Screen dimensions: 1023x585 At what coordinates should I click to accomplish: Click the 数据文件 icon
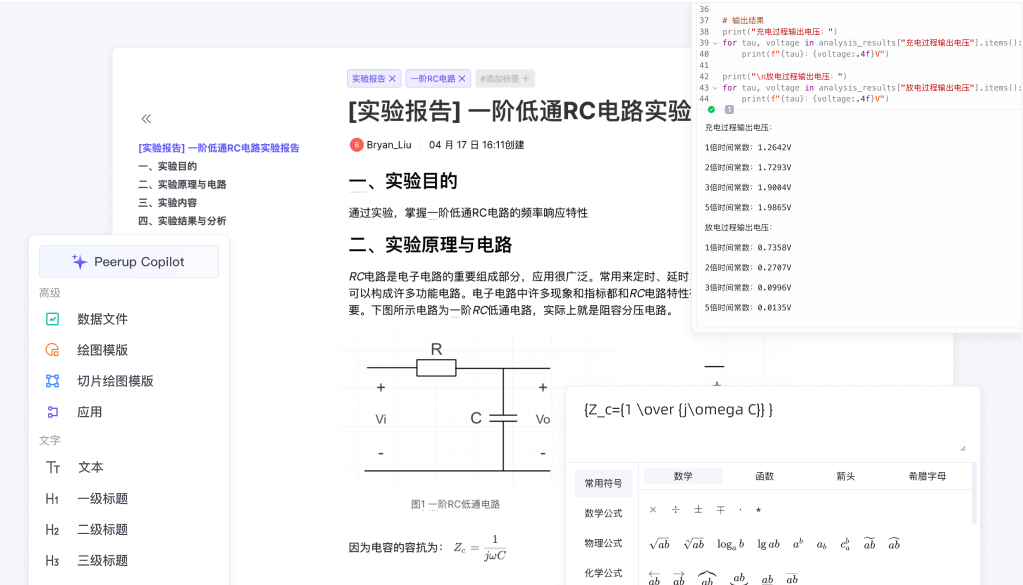(x=53, y=319)
